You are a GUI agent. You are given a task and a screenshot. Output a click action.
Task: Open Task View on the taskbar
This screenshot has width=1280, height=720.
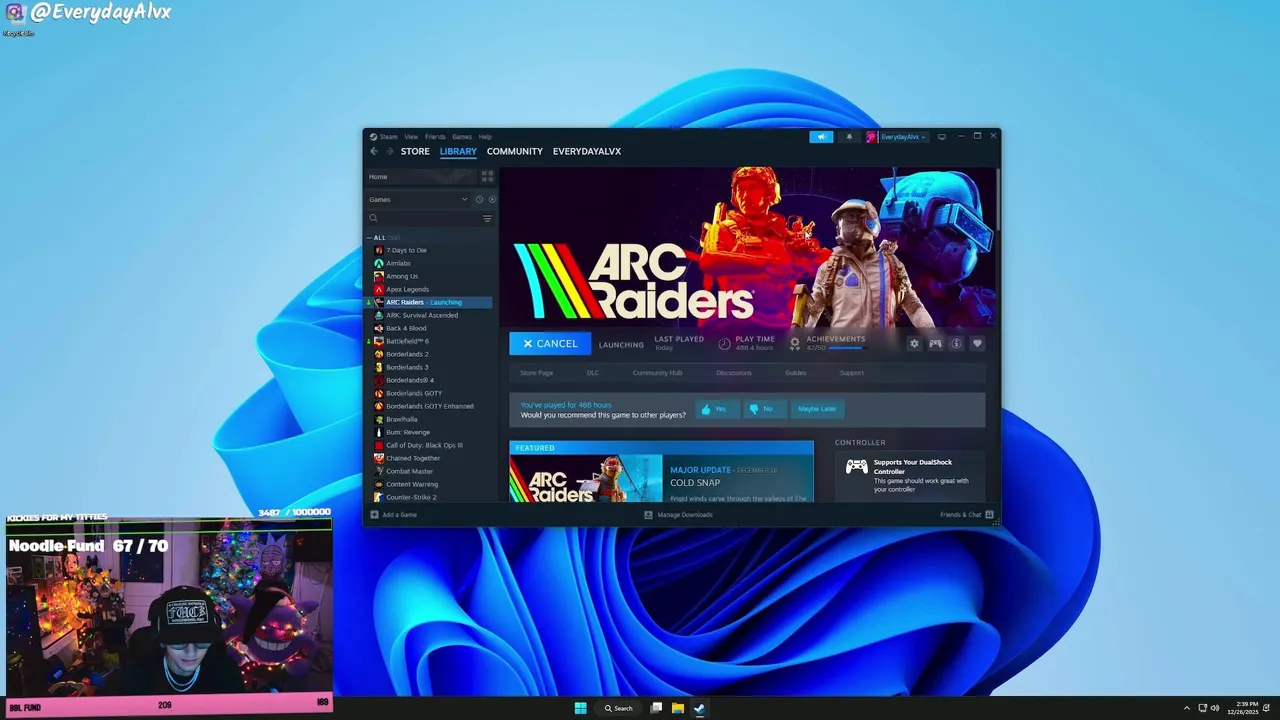656,708
